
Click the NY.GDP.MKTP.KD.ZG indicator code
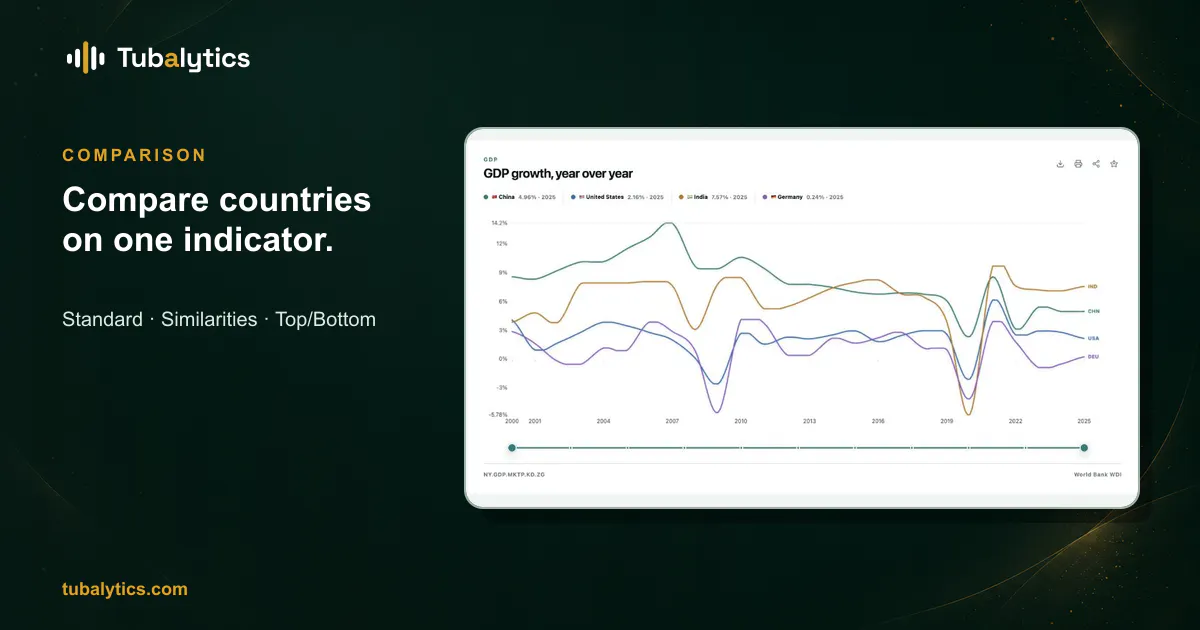click(x=514, y=474)
